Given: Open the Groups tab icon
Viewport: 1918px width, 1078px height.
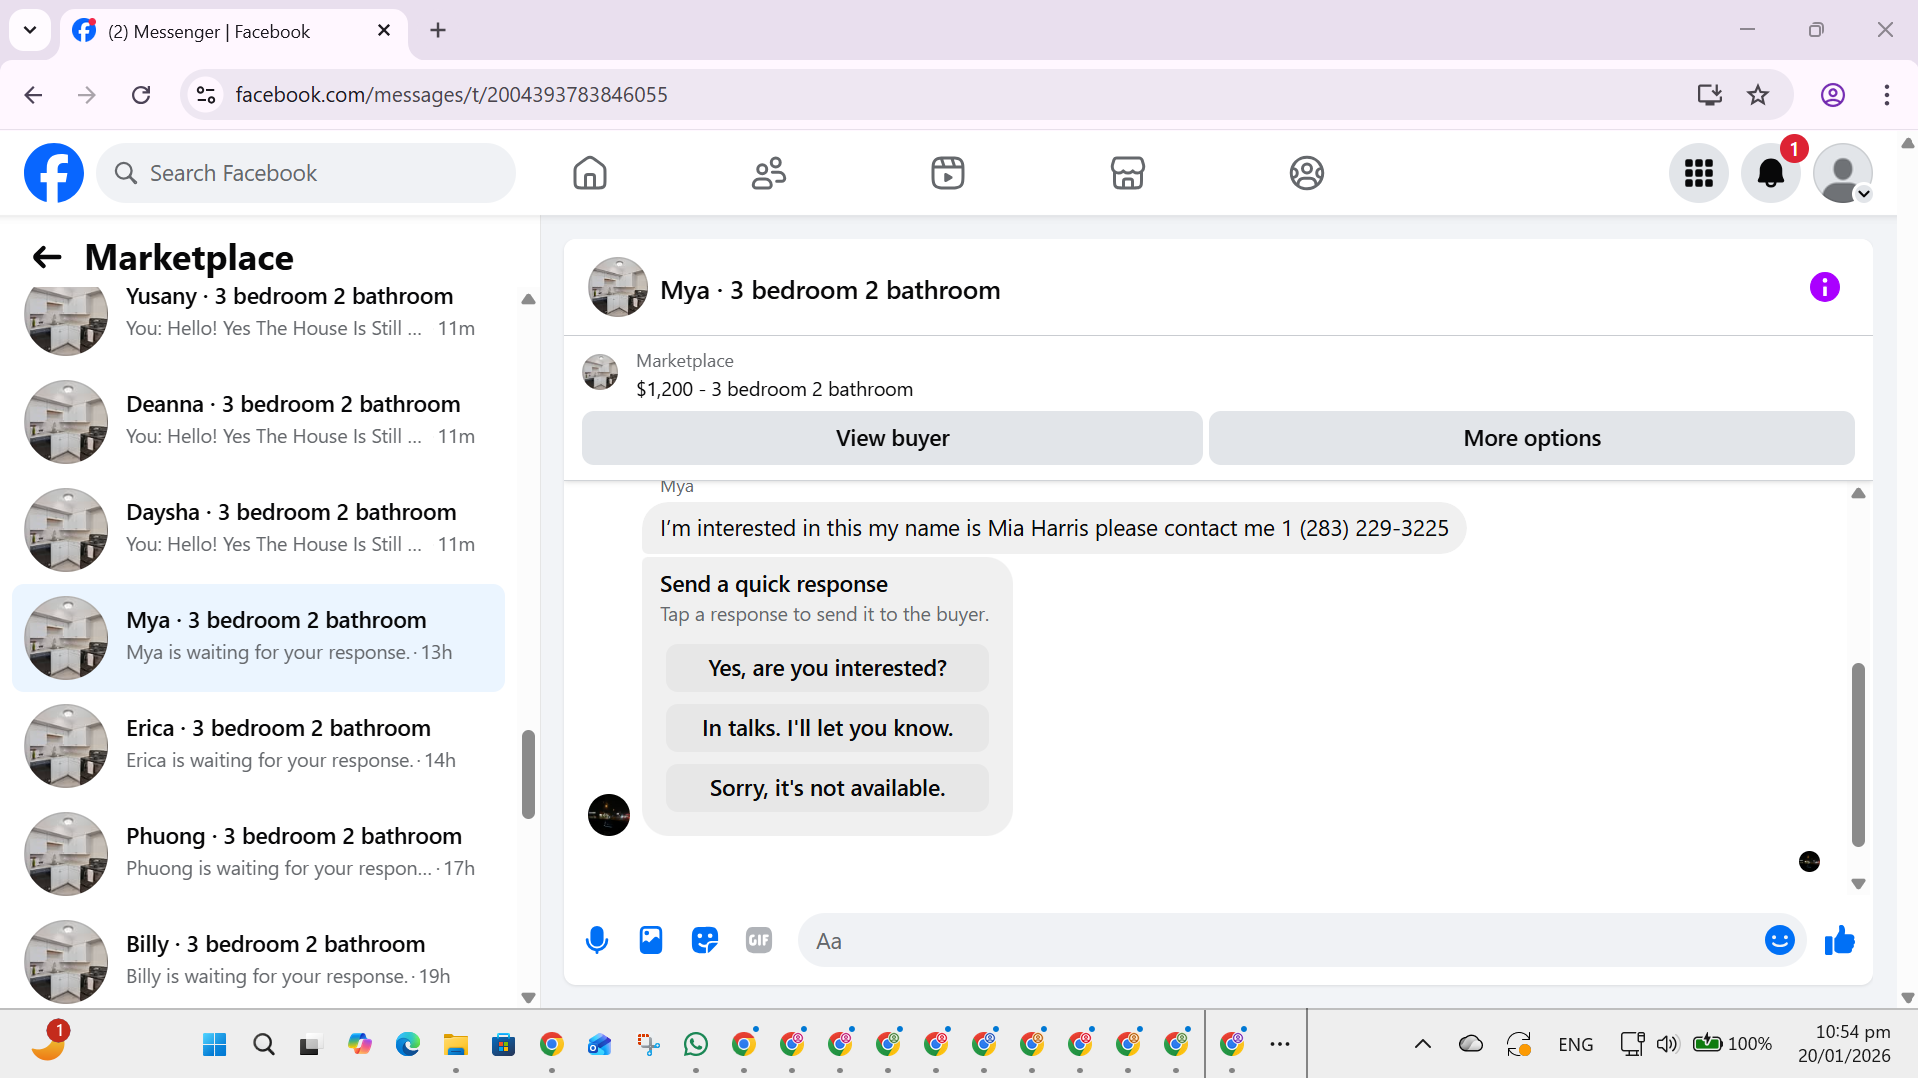Looking at the screenshot, I should click(x=1307, y=173).
